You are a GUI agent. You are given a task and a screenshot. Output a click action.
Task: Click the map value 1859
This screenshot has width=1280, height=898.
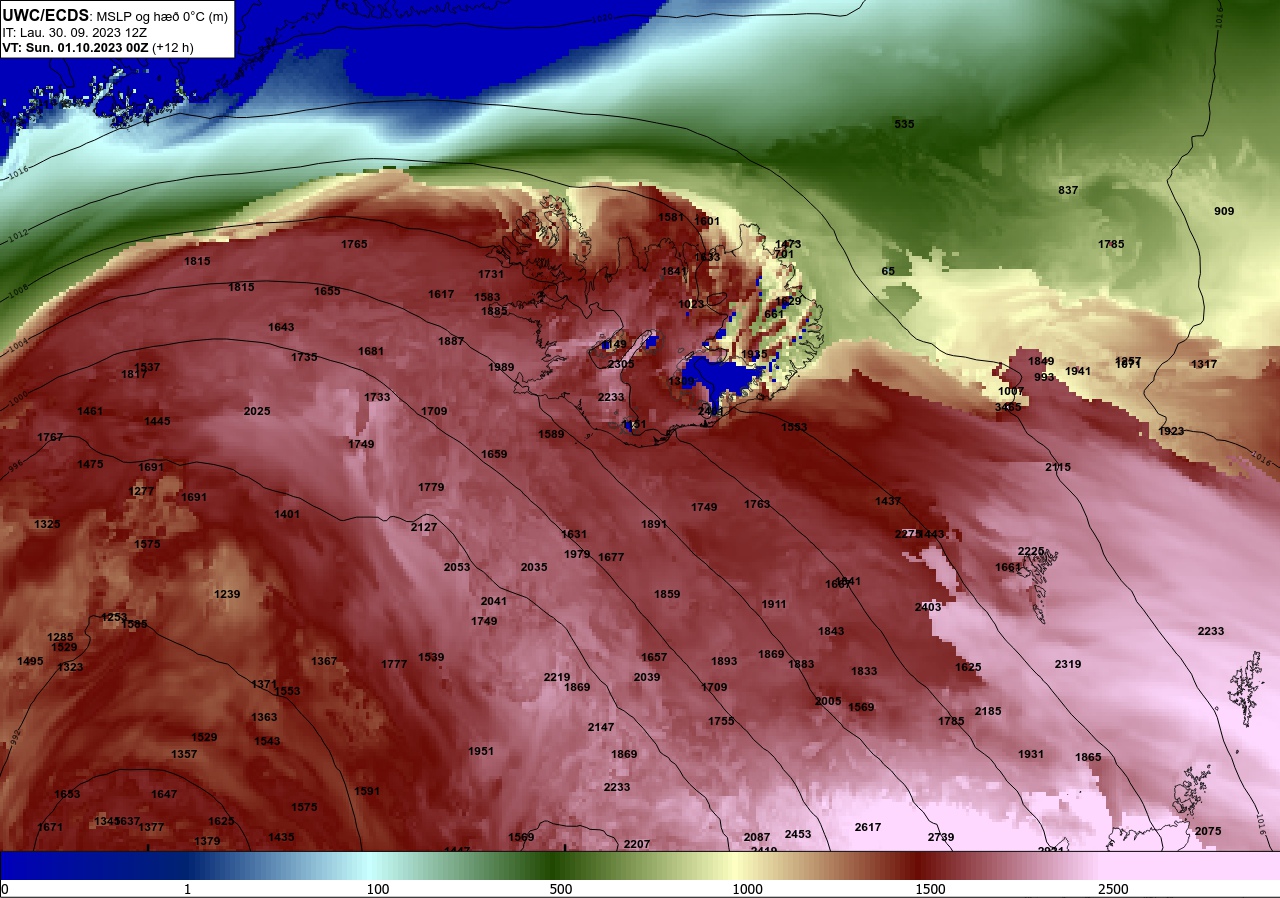pyautogui.click(x=667, y=594)
